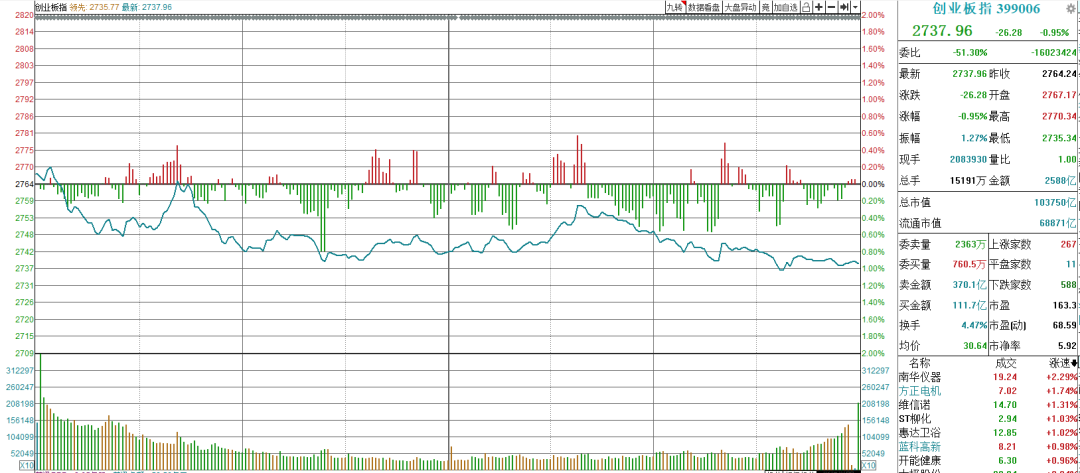Select the 维信诺 row
This screenshot has height=473, width=1080.
[988, 405]
